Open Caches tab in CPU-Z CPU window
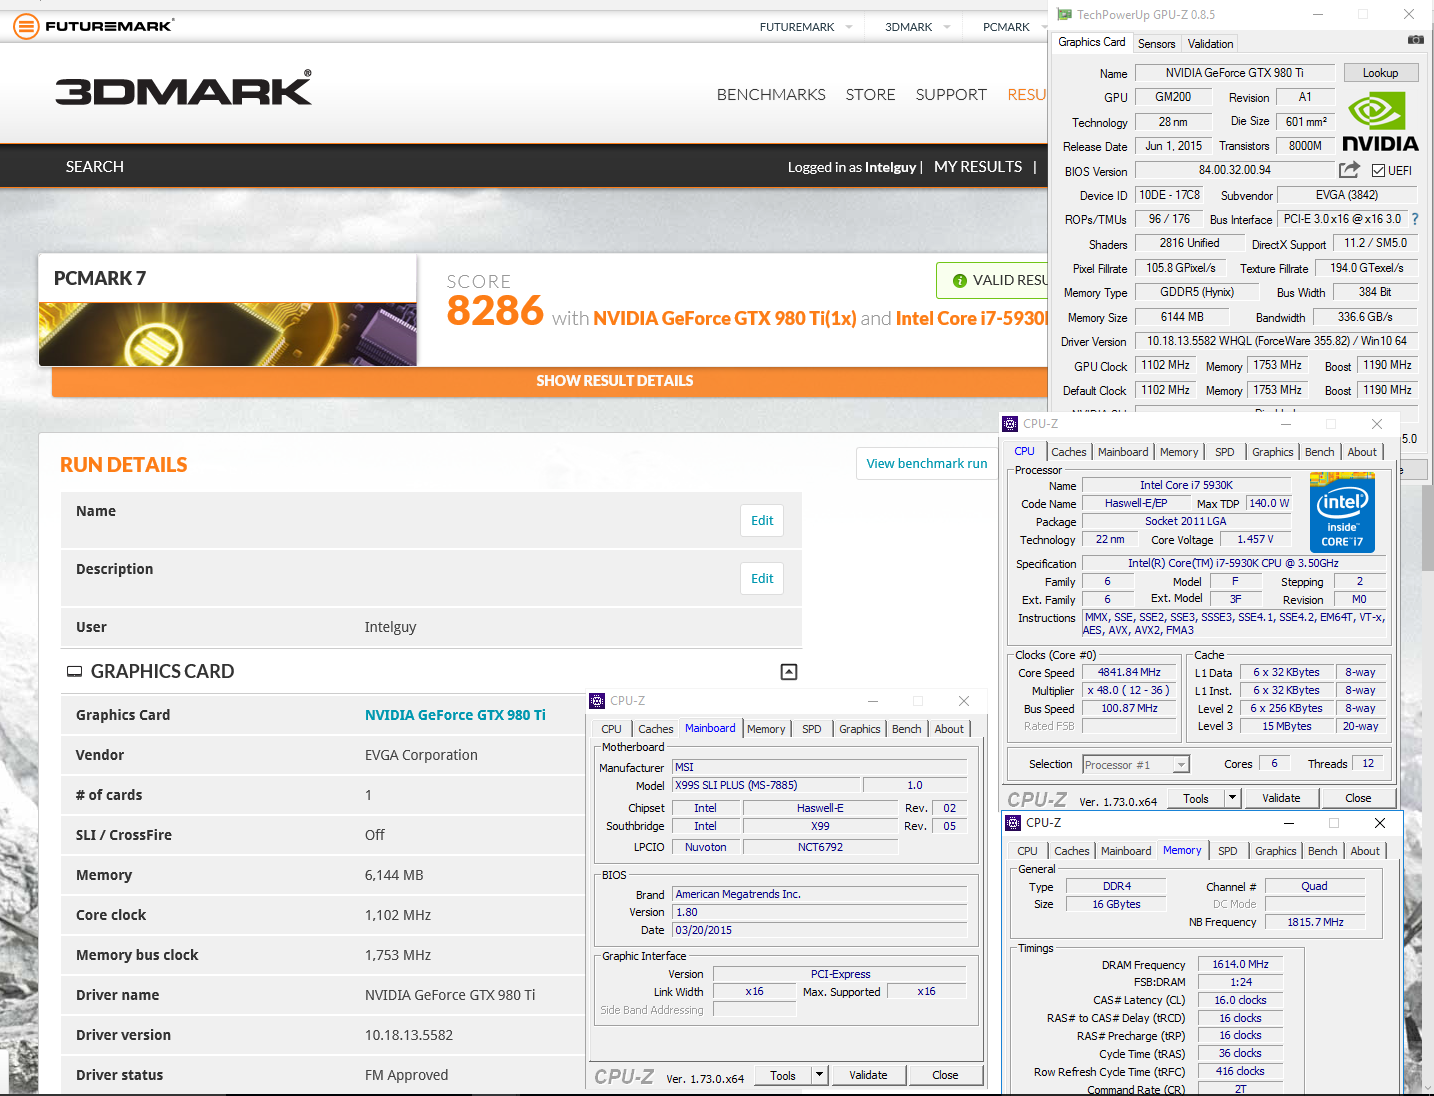Screen dimensions: 1434x1096 (1068, 452)
